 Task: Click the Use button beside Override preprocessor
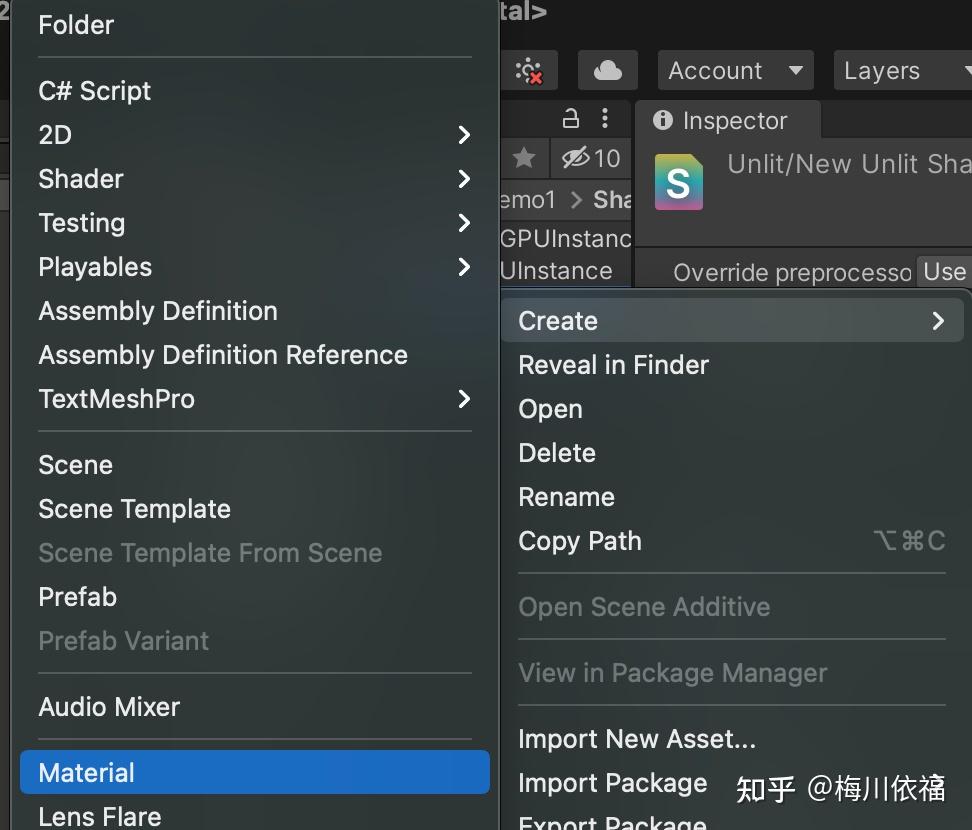point(944,272)
